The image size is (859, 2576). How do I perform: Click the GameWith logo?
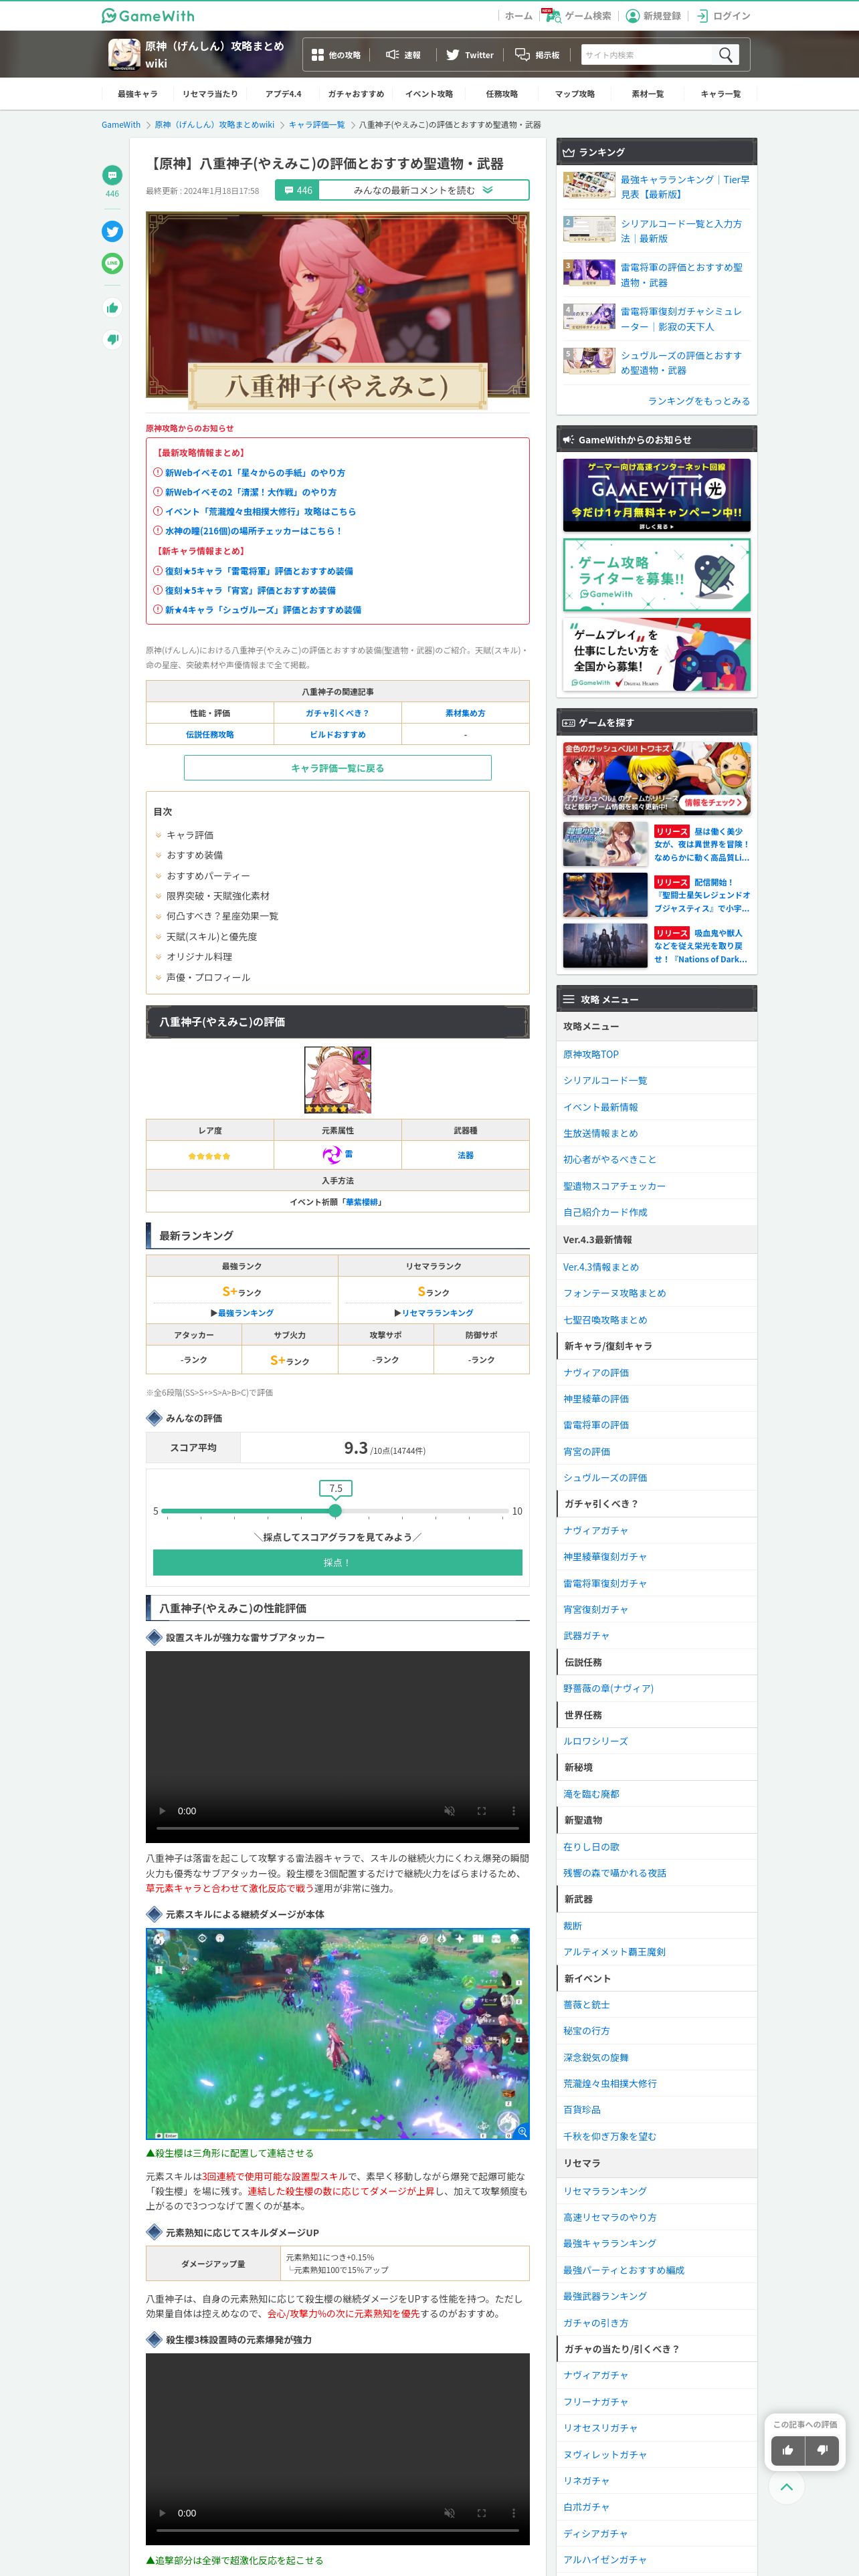tap(148, 16)
